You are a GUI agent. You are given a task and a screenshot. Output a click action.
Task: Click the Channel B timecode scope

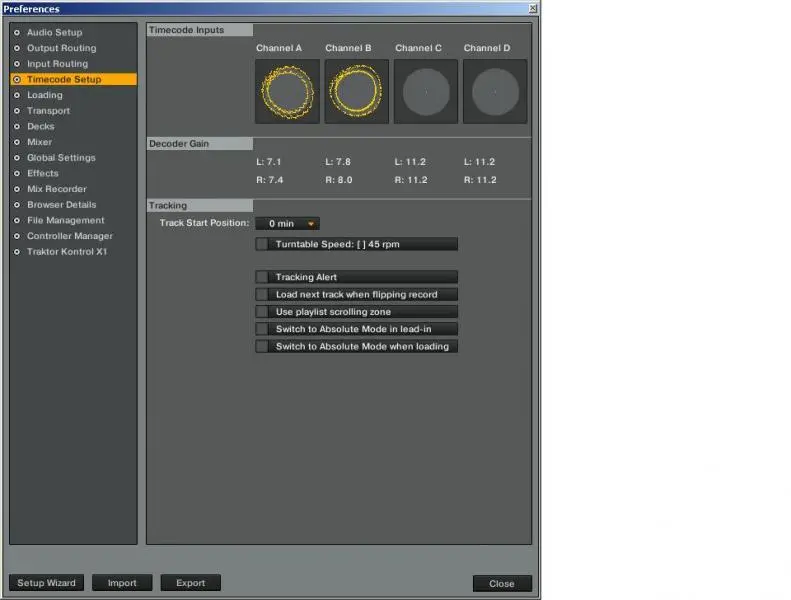[356, 92]
